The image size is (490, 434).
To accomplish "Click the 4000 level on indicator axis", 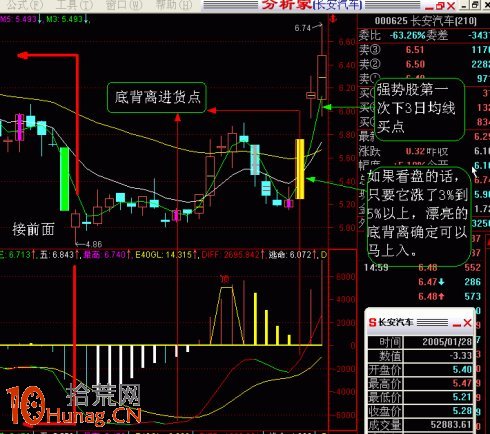I will [x=346, y=300].
